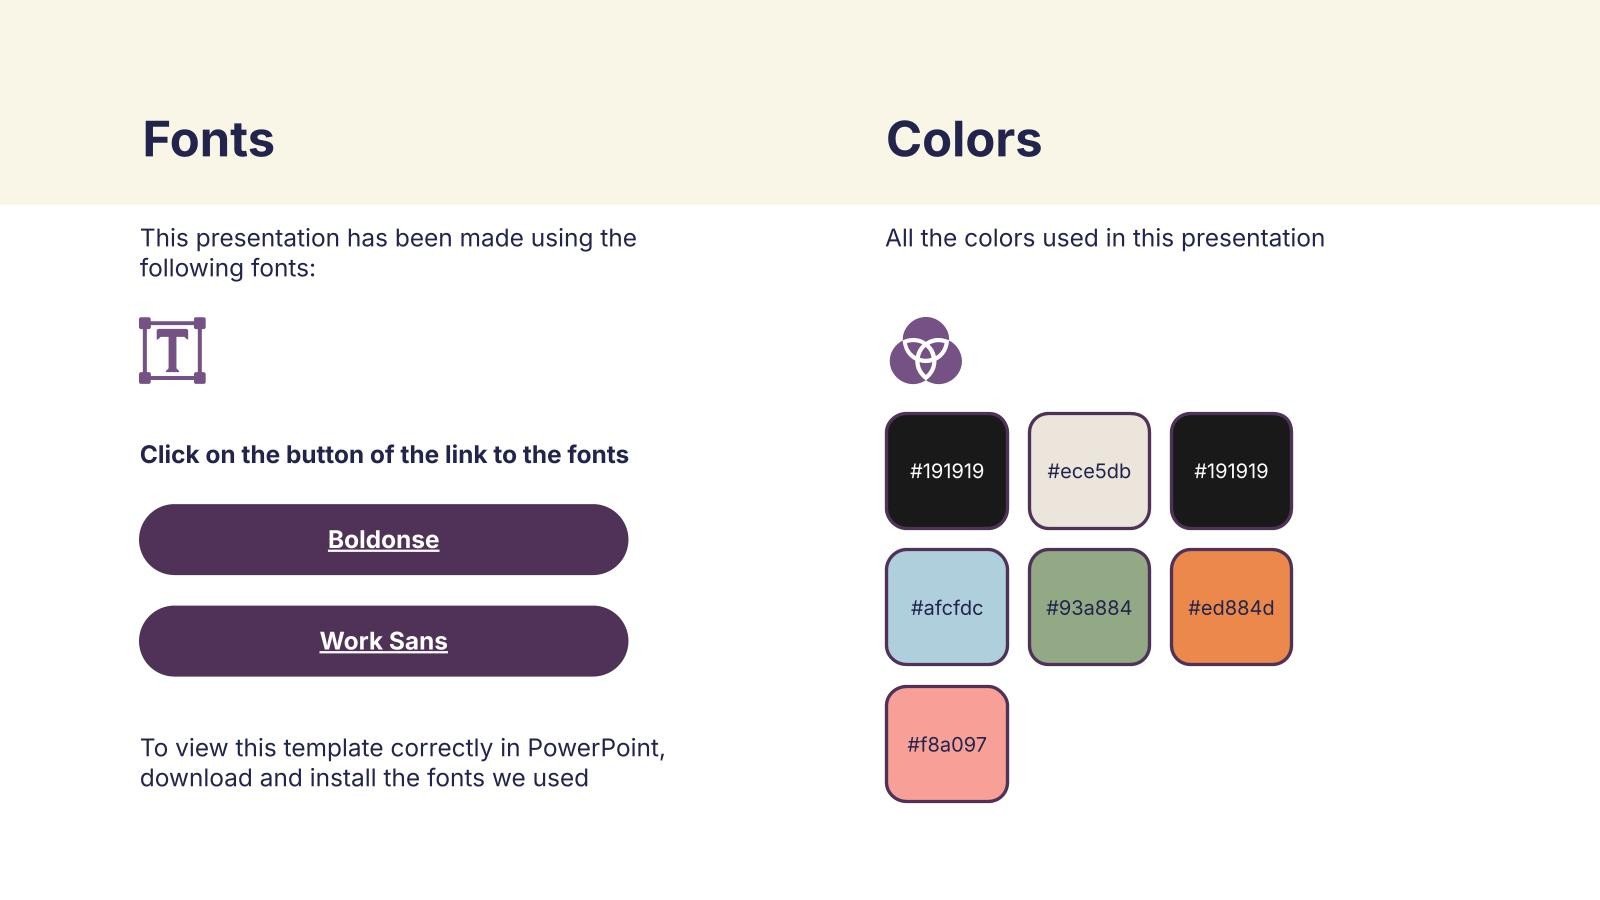Image resolution: width=1600 pixels, height=900 pixels.
Task: Choose the light blue #afcfdc swatch
Action: (947, 607)
